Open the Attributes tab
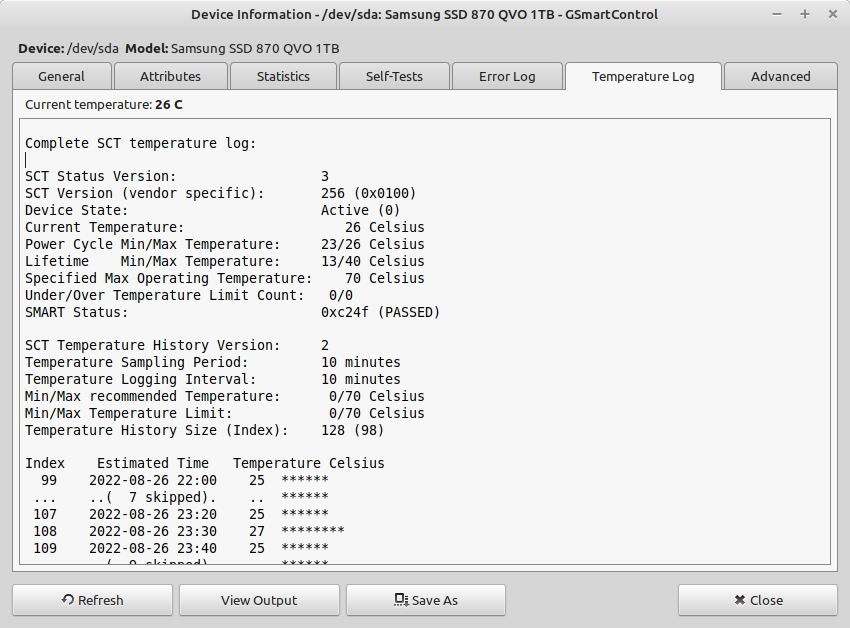Image resolution: width=850 pixels, height=628 pixels. (170, 76)
